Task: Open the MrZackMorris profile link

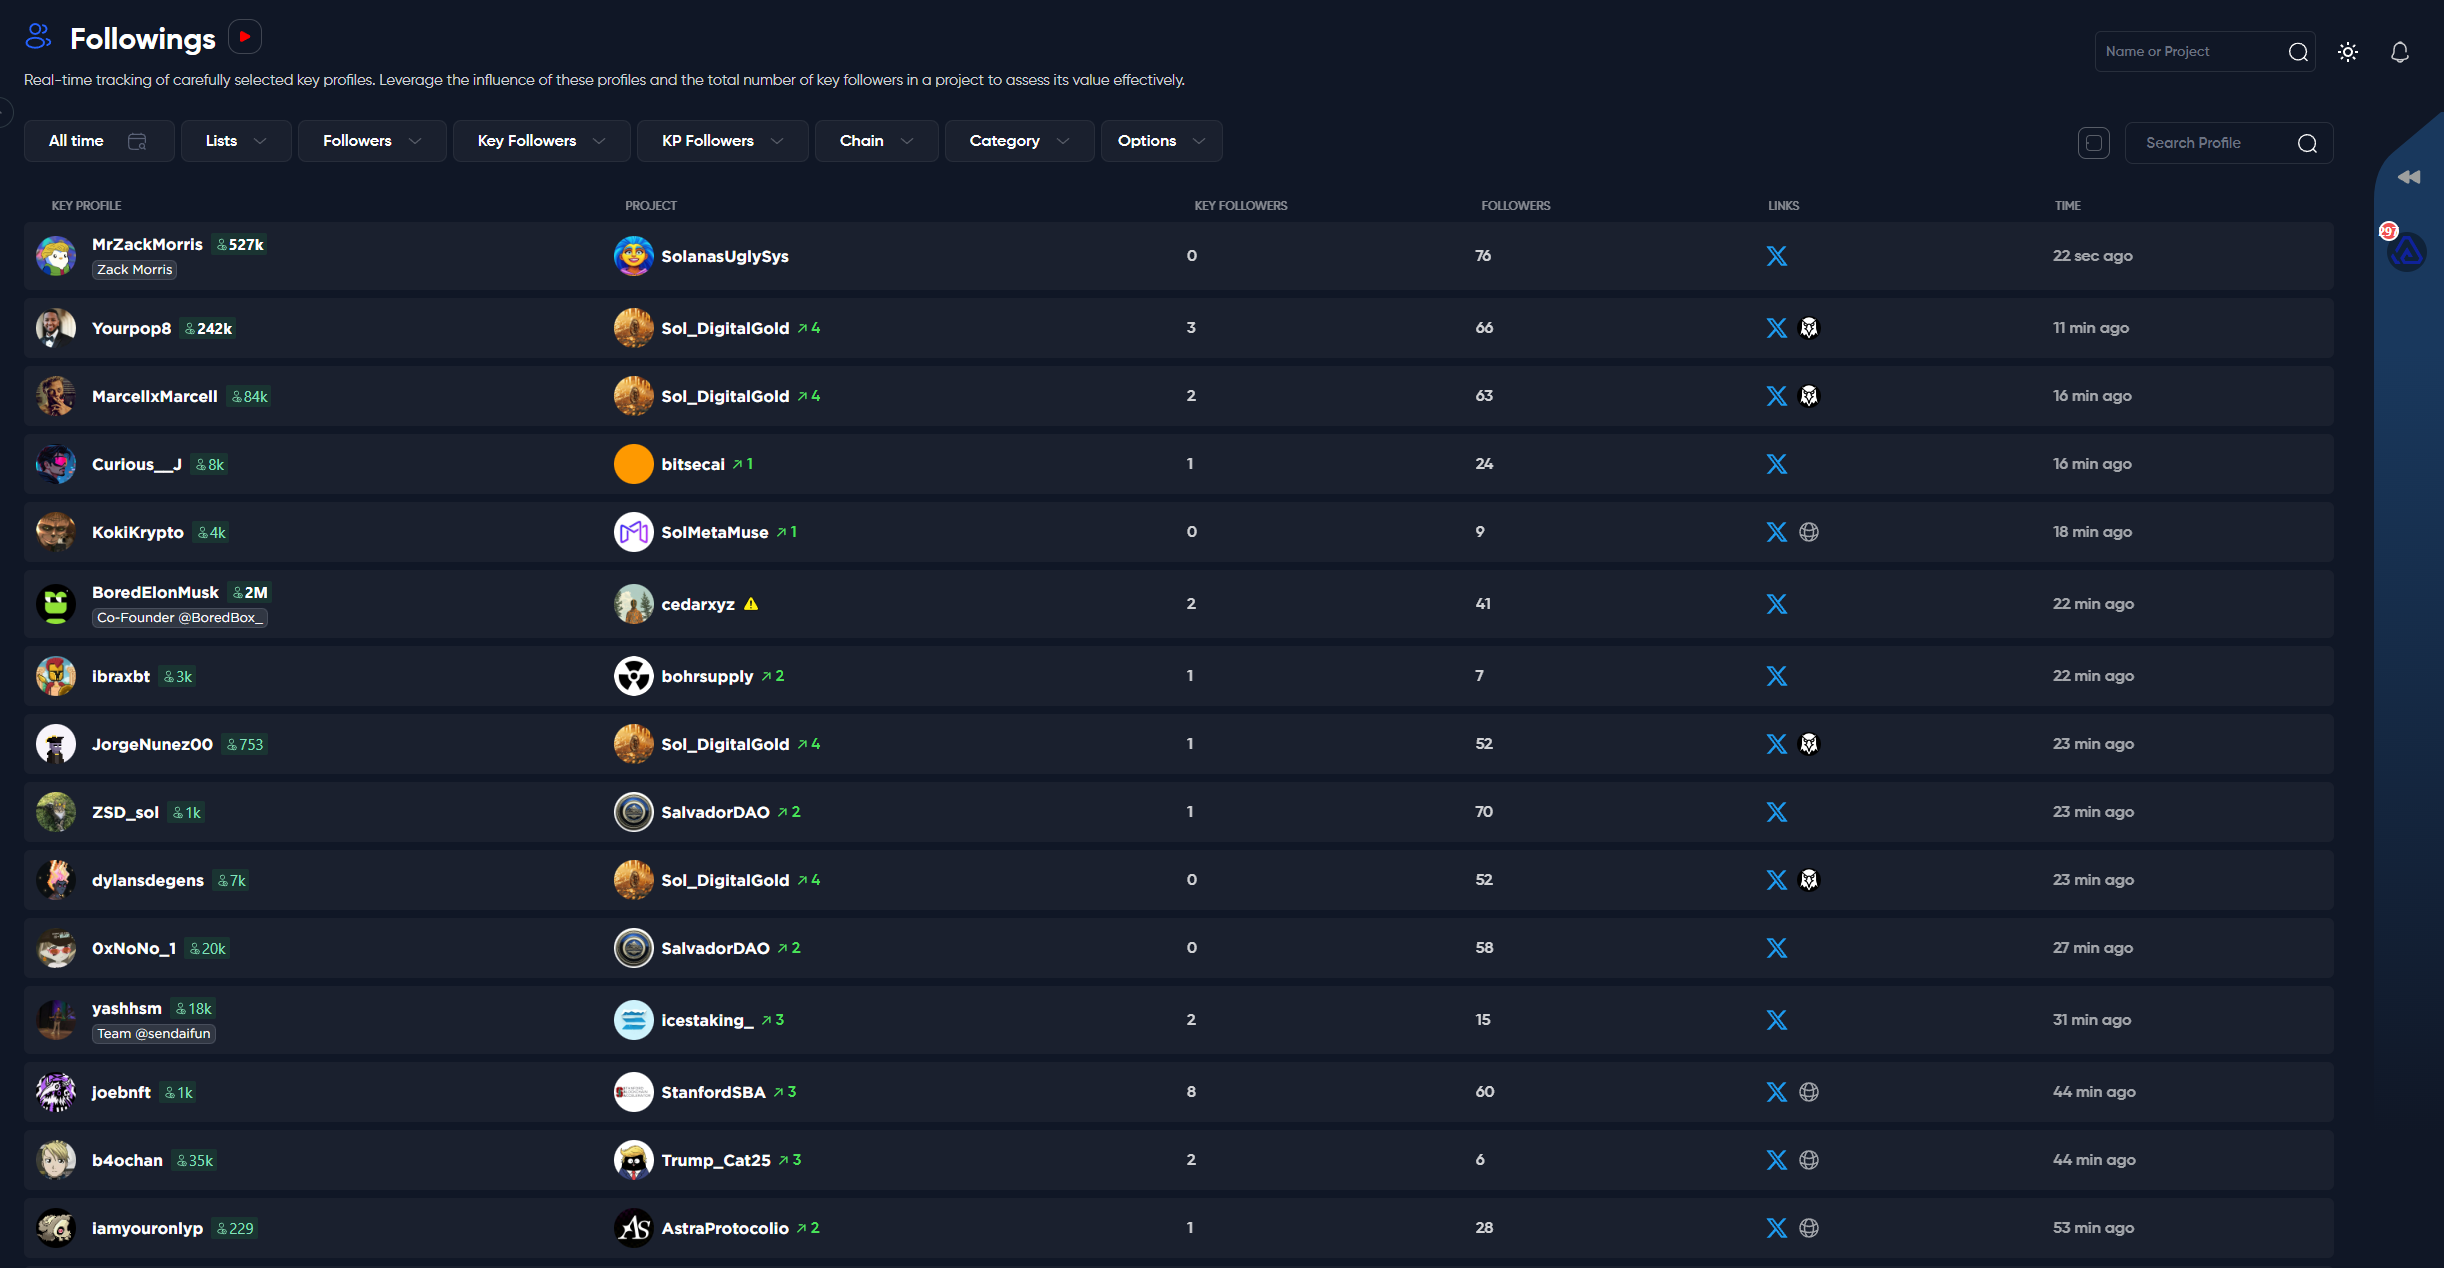Action: 147,245
